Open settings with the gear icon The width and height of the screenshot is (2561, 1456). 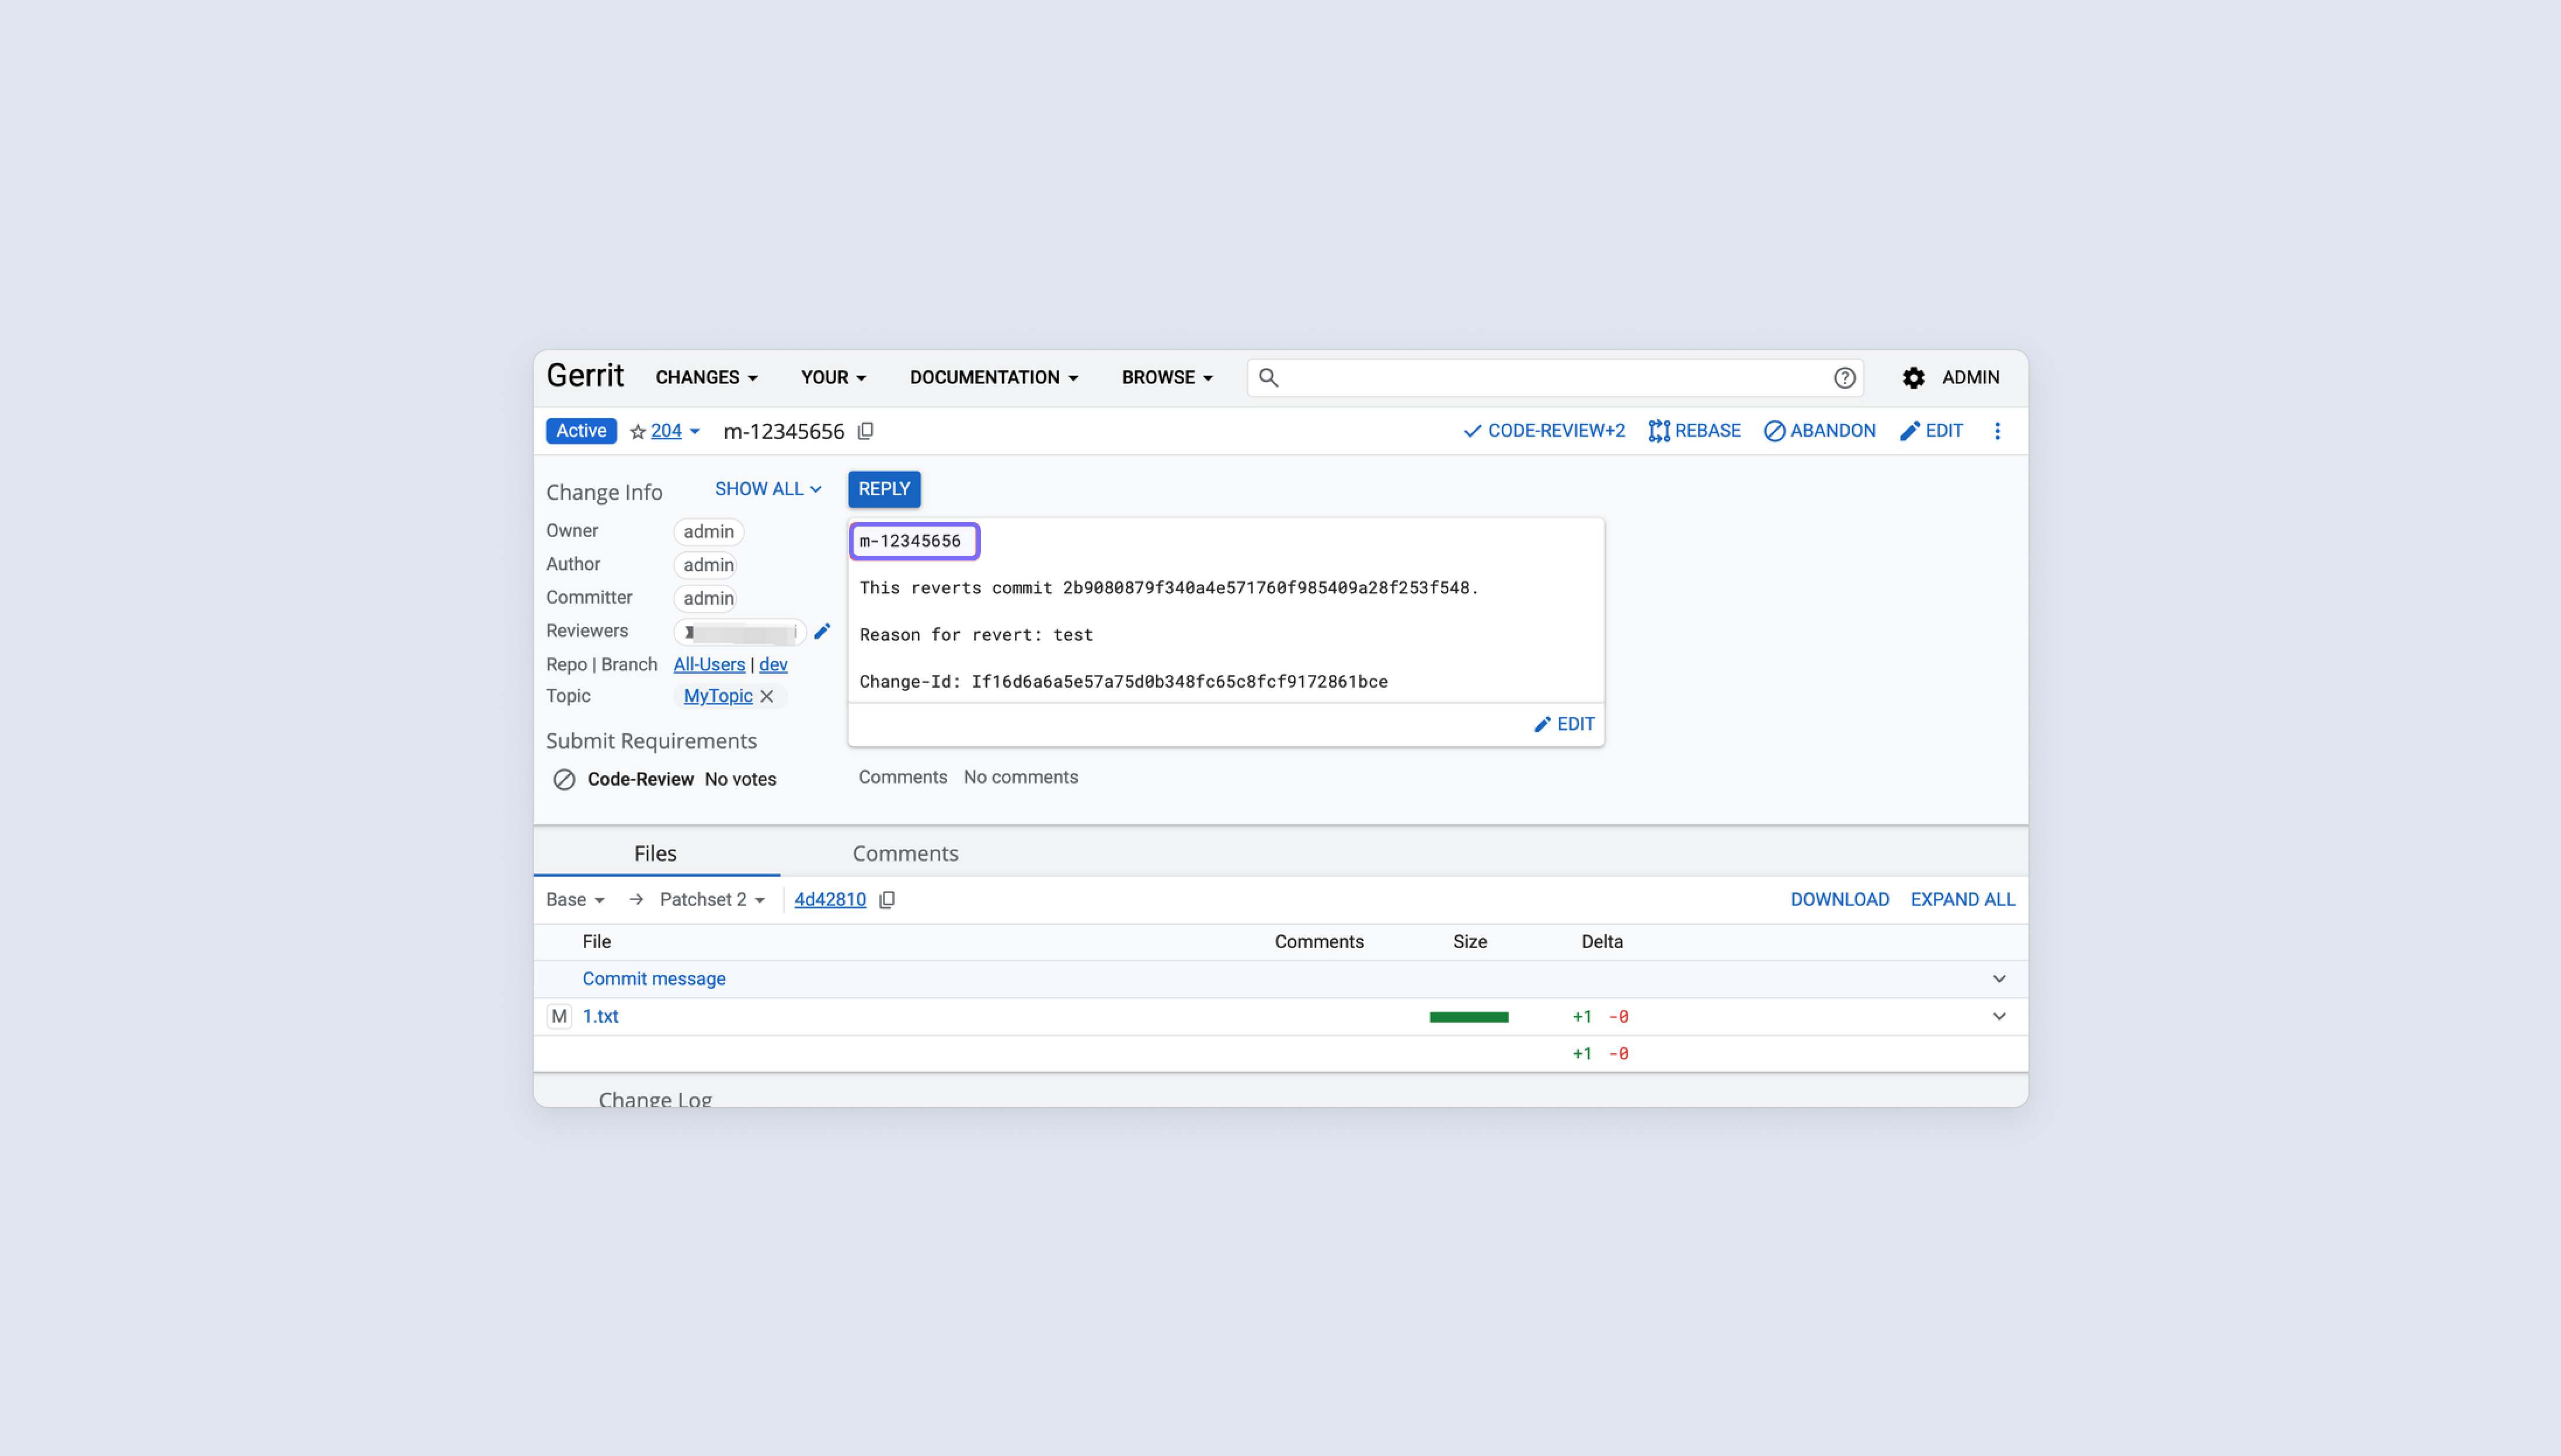(1913, 378)
